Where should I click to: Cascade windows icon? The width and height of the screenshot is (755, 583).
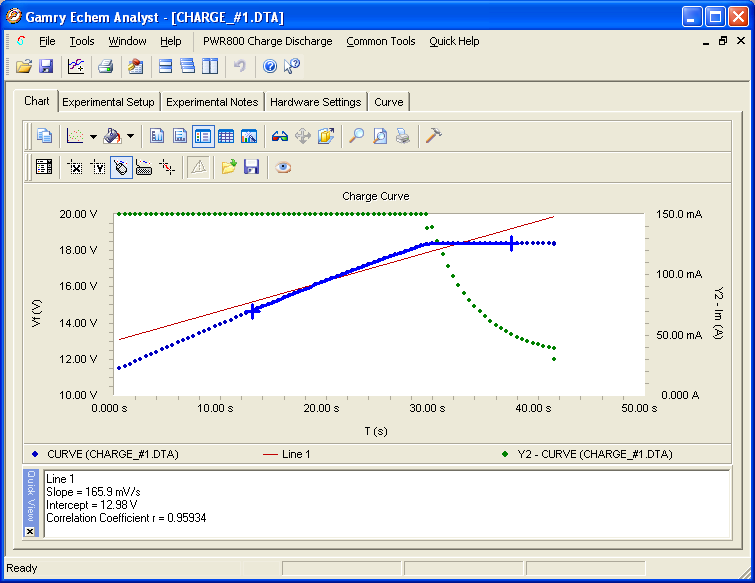[x=187, y=66]
